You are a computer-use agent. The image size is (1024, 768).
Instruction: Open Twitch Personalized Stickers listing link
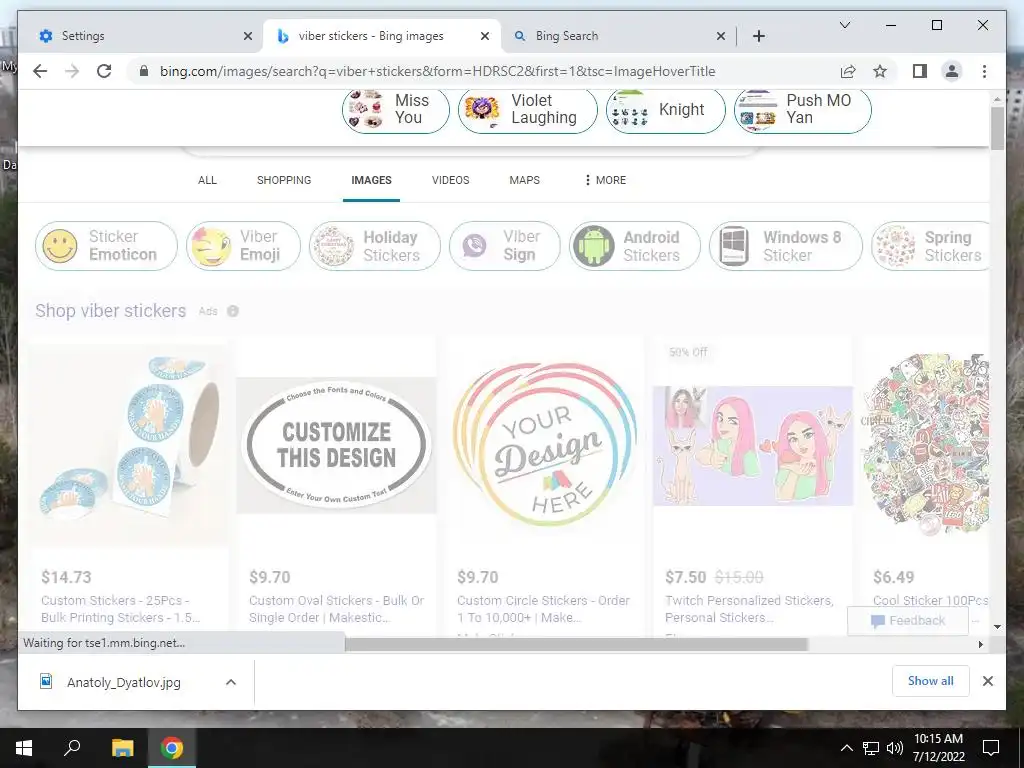point(750,609)
